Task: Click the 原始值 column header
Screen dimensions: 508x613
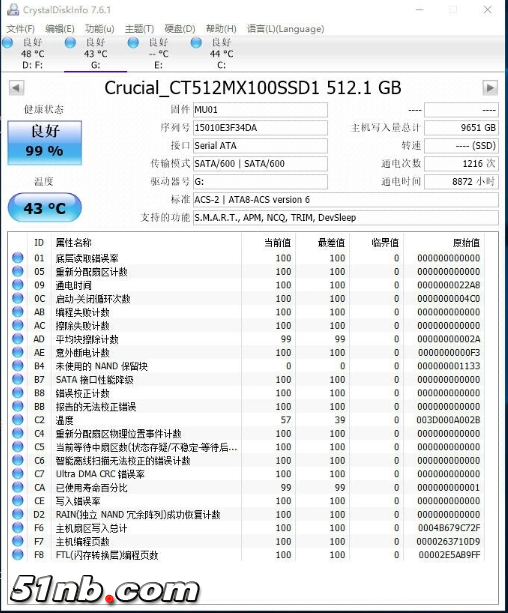Action: 466,243
